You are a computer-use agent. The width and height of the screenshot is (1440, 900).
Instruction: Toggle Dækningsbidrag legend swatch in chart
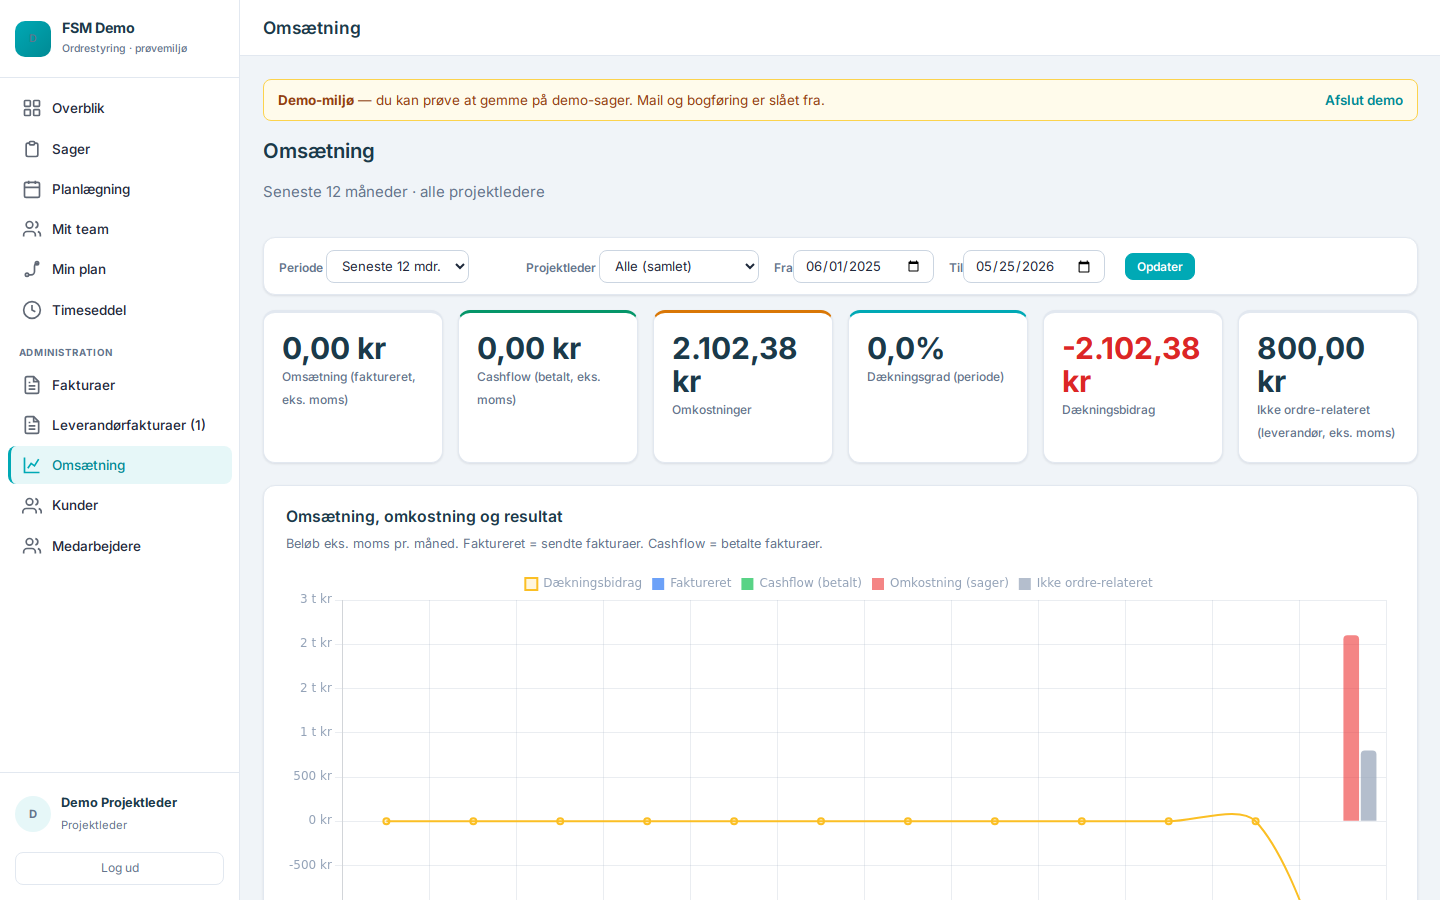point(532,584)
